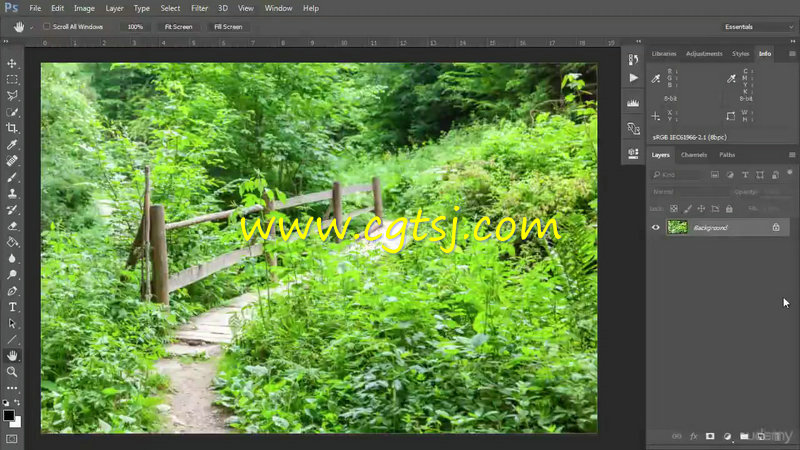800x450 pixels.
Task: Open RGB eyedropper options in Info panel
Action: tap(656, 79)
